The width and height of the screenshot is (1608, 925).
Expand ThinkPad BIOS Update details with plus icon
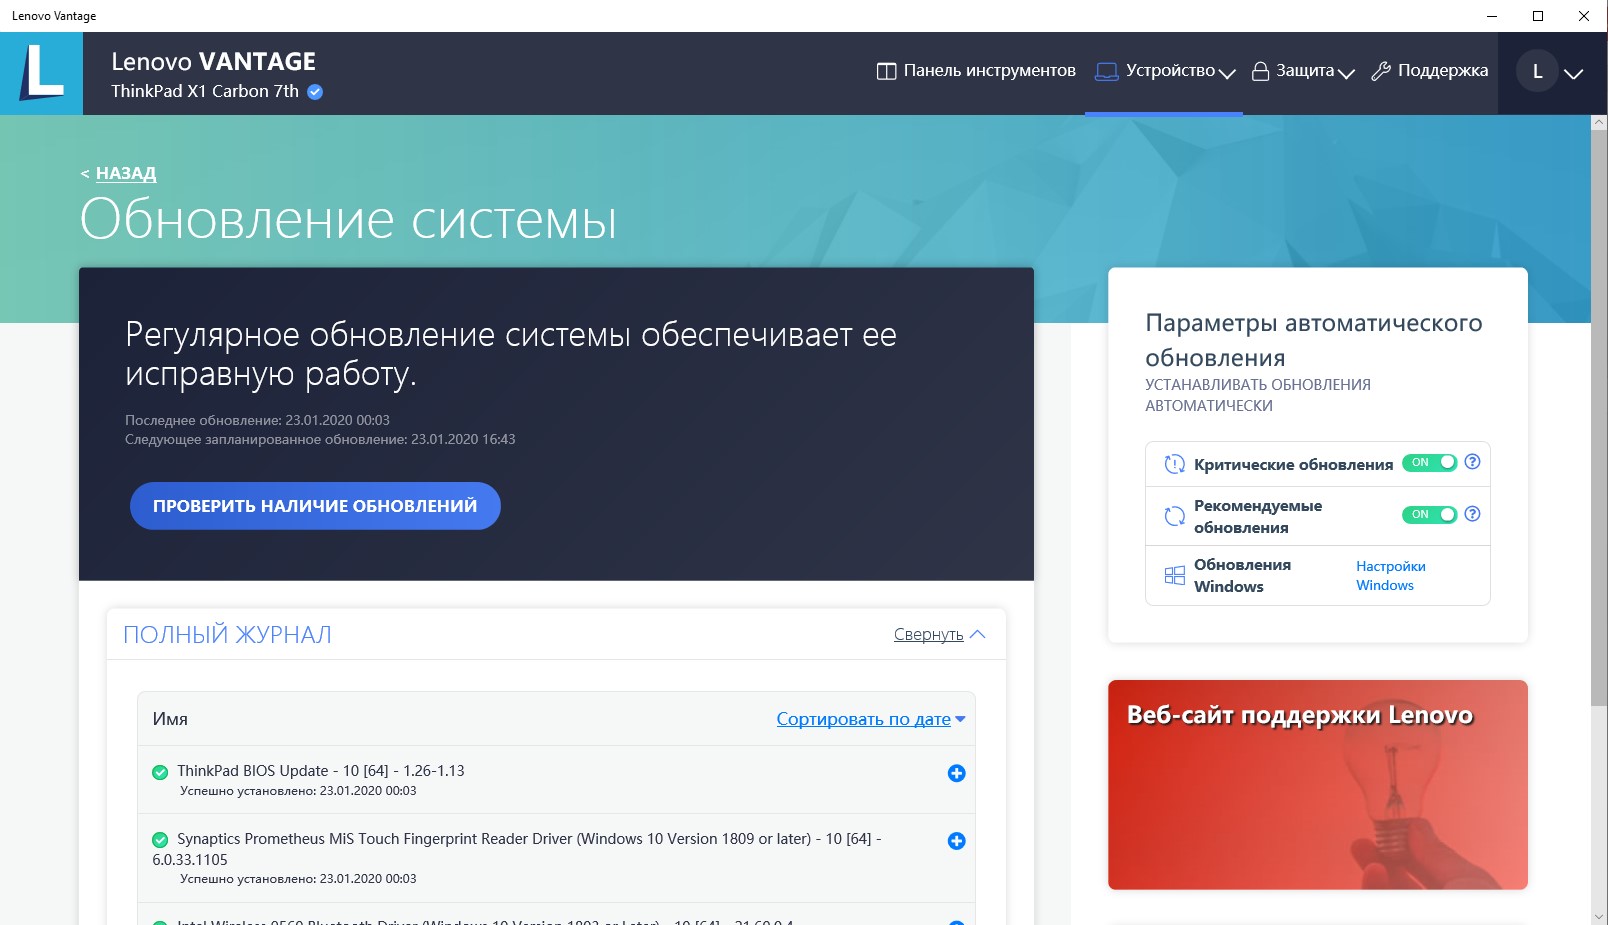click(x=956, y=773)
